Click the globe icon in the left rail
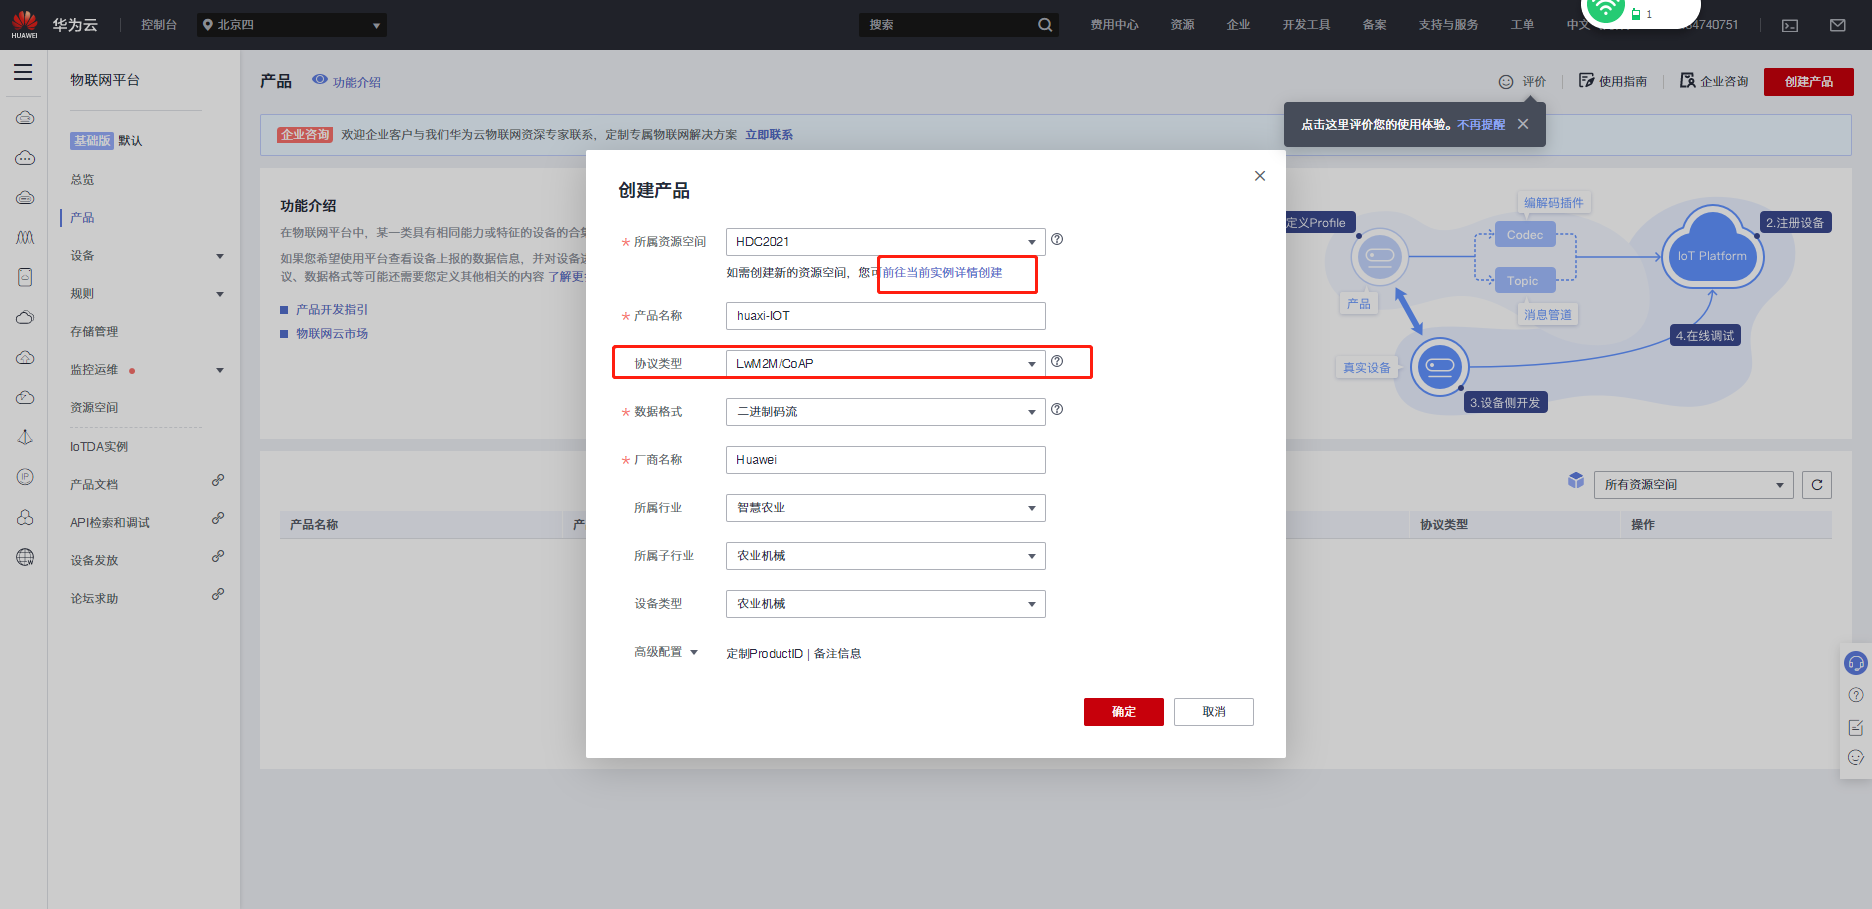Screen dimensions: 1872x909 25,557
